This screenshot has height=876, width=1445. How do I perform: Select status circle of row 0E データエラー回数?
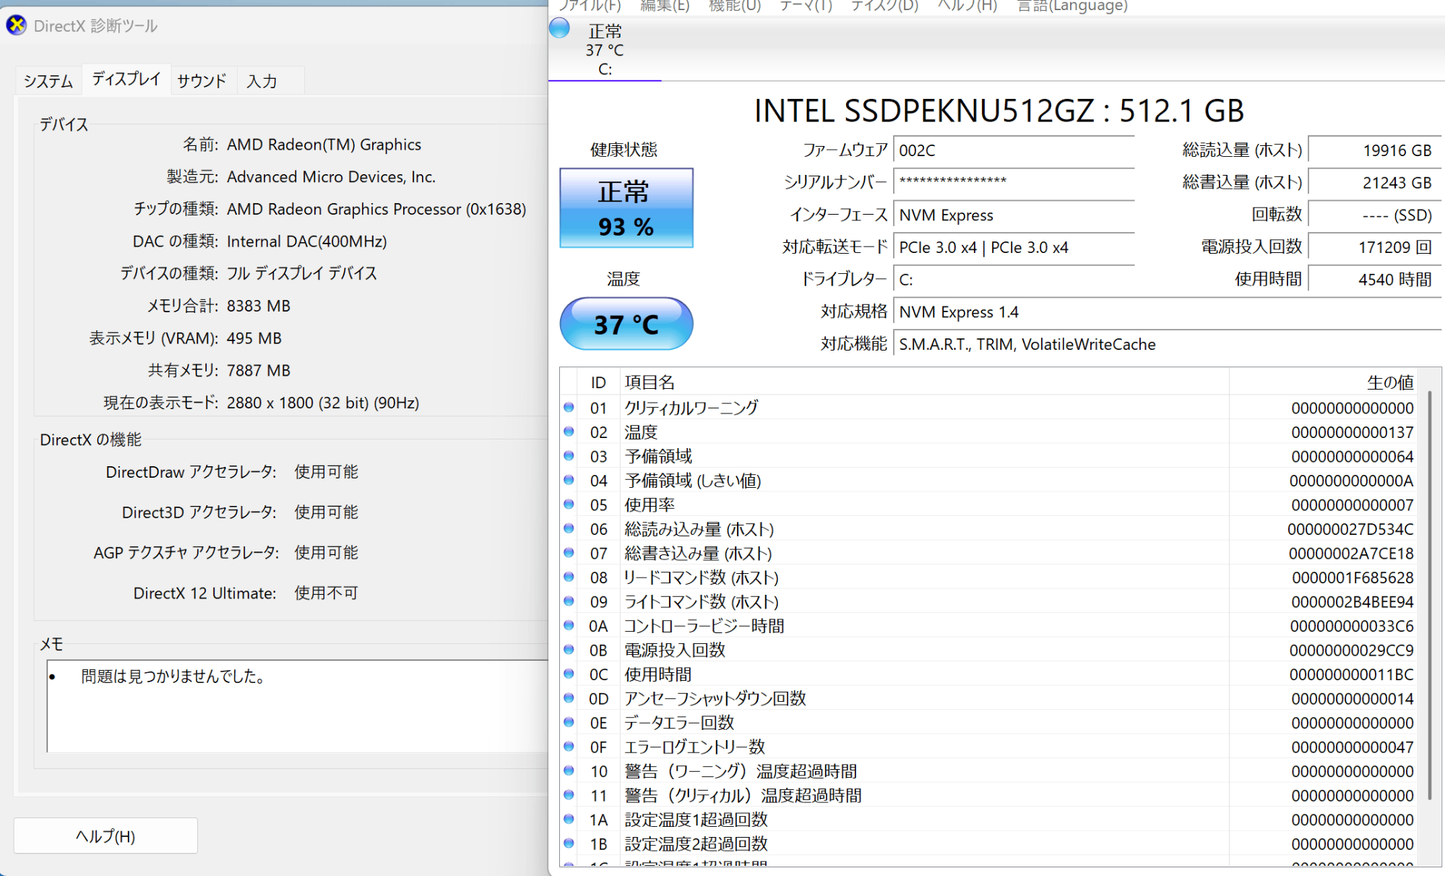pos(569,722)
